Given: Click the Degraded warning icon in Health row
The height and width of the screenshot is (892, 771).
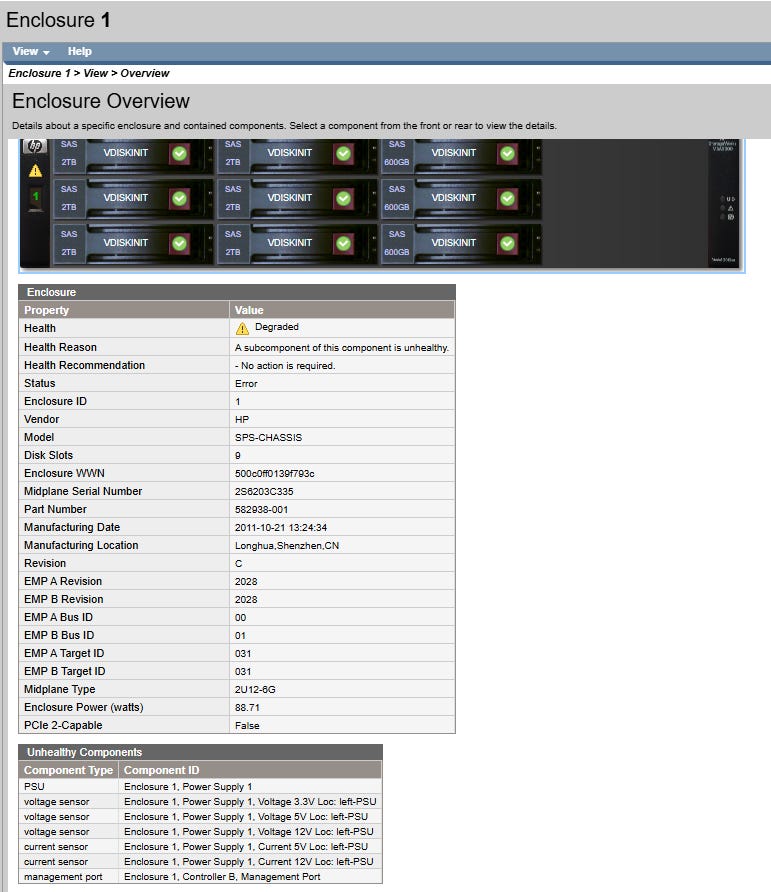Looking at the screenshot, I should [x=242, y=328].
